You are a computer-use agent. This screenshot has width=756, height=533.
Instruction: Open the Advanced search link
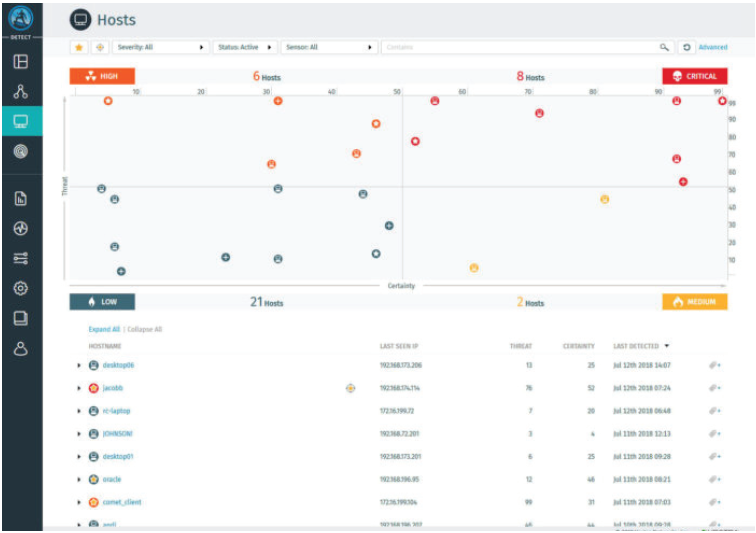713,47
